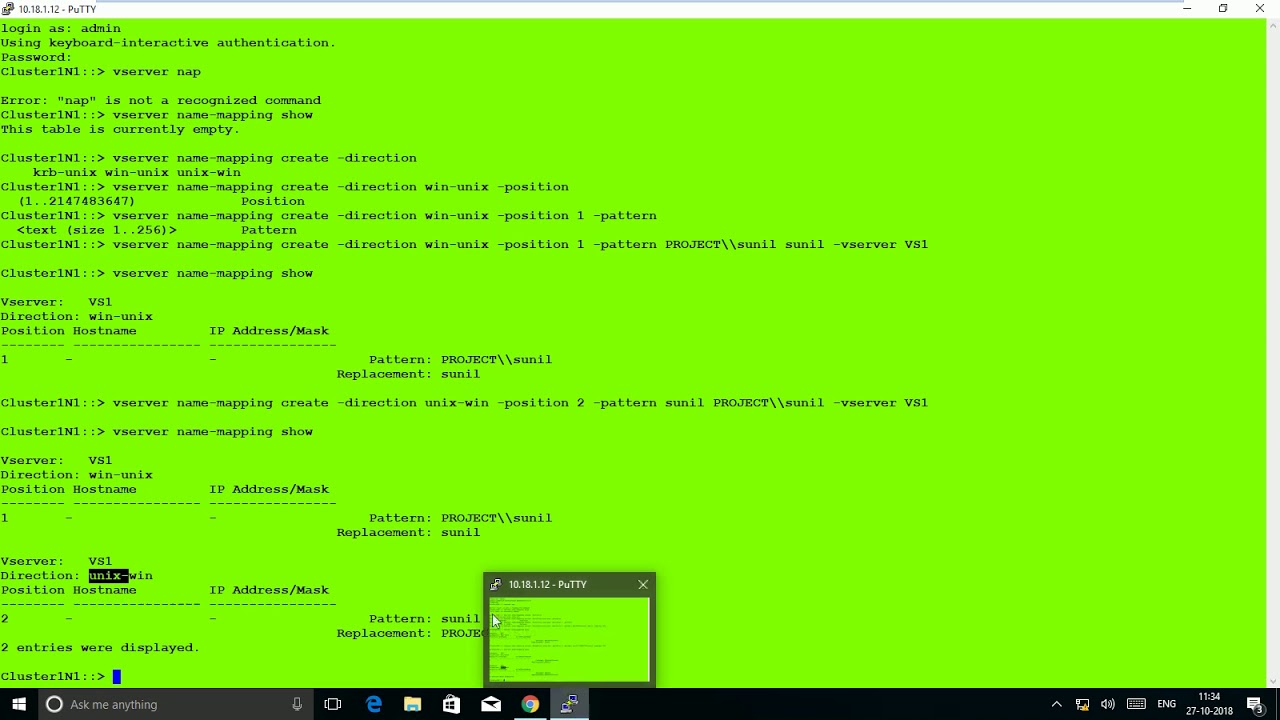Click the PuTTY title bar text '10.18.1.12 - PuTTY'
This screenshot has width=1280, height=720.
pyautogui.click(x=57, y=9)
